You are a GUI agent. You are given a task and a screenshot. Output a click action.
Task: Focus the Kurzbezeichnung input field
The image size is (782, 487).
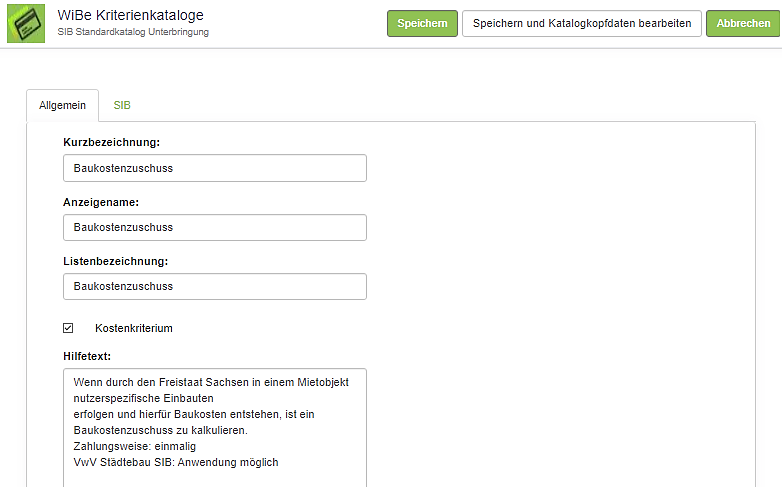pyautogui.click(x=214, y=168)
